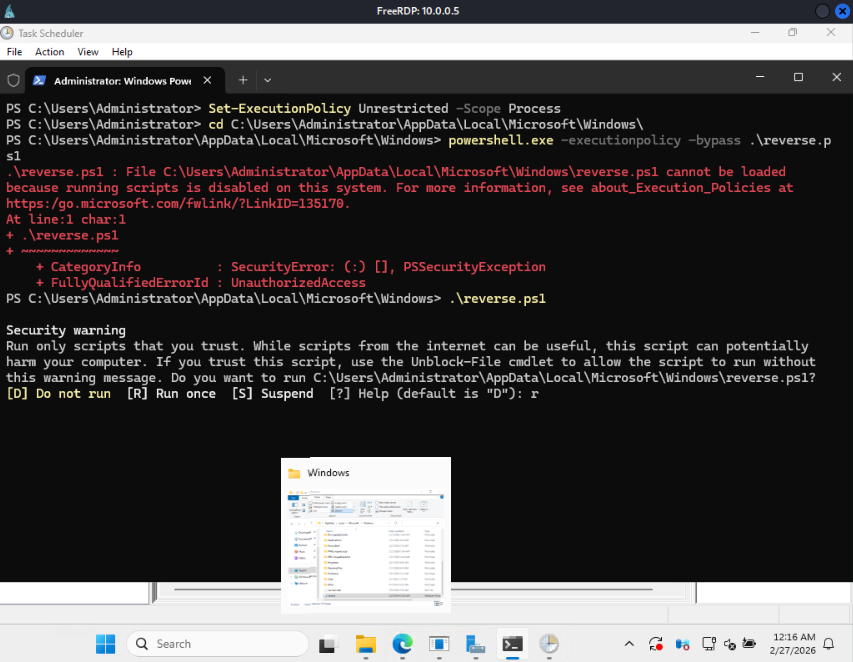
Task: Open the blue window app on taskbar
Action: [439, 644]
